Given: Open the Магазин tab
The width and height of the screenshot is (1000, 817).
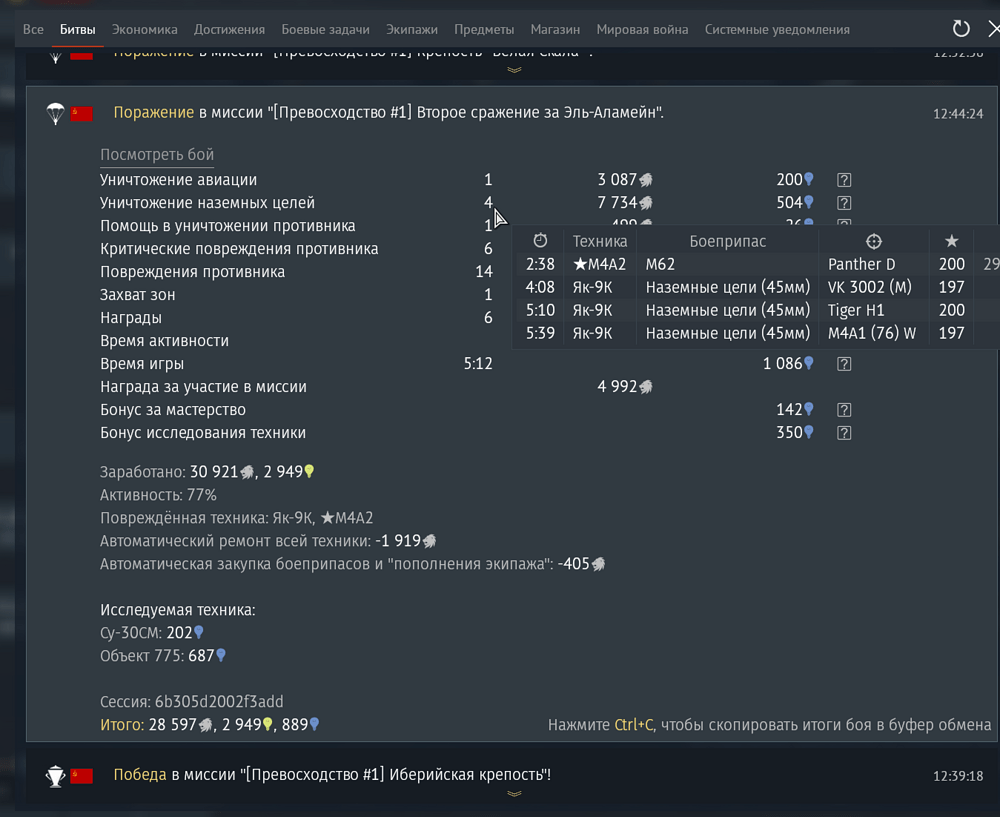Looking at the screenshot, I should coord(555,29).
